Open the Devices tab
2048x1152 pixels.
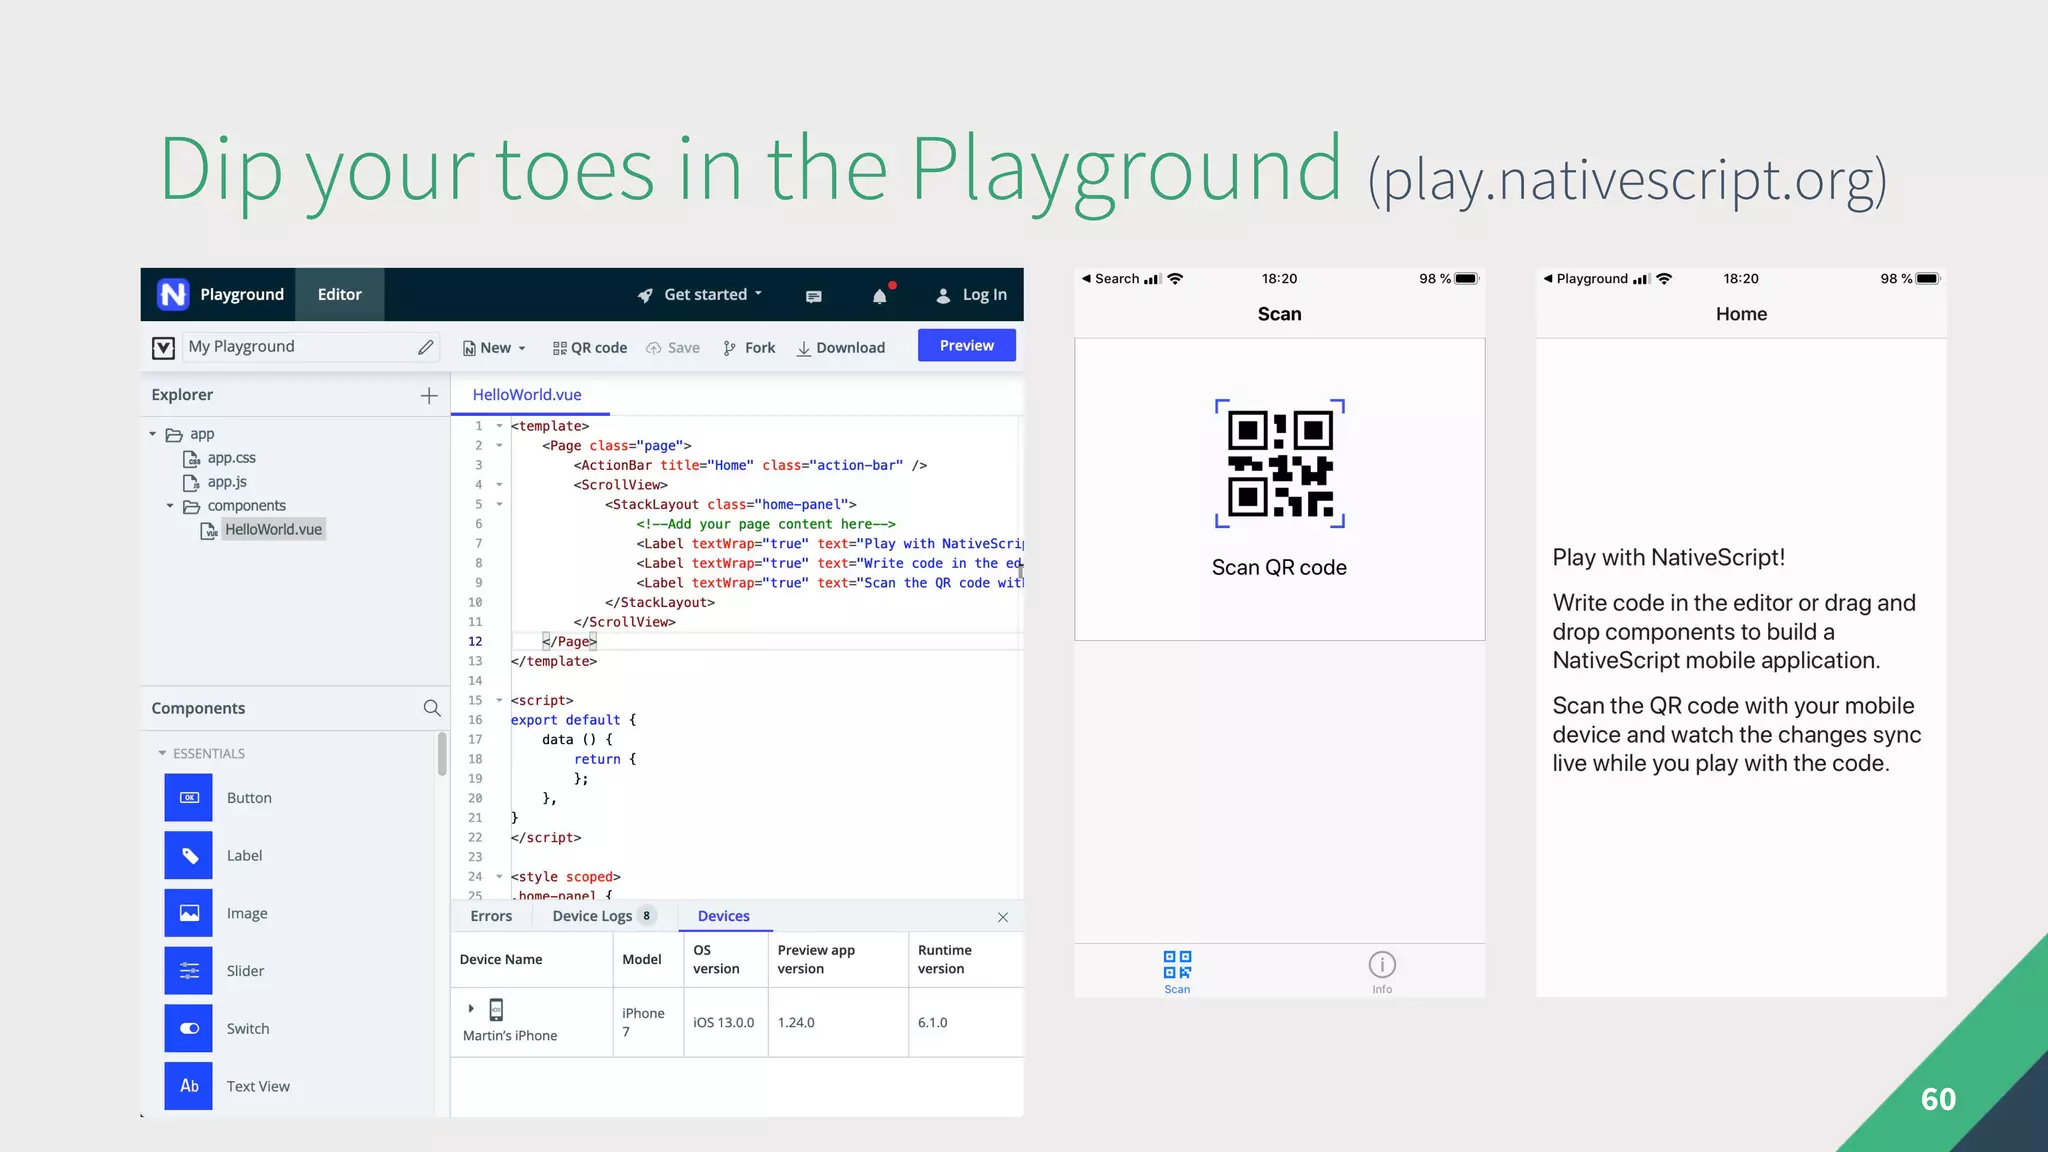click(724, 916)
